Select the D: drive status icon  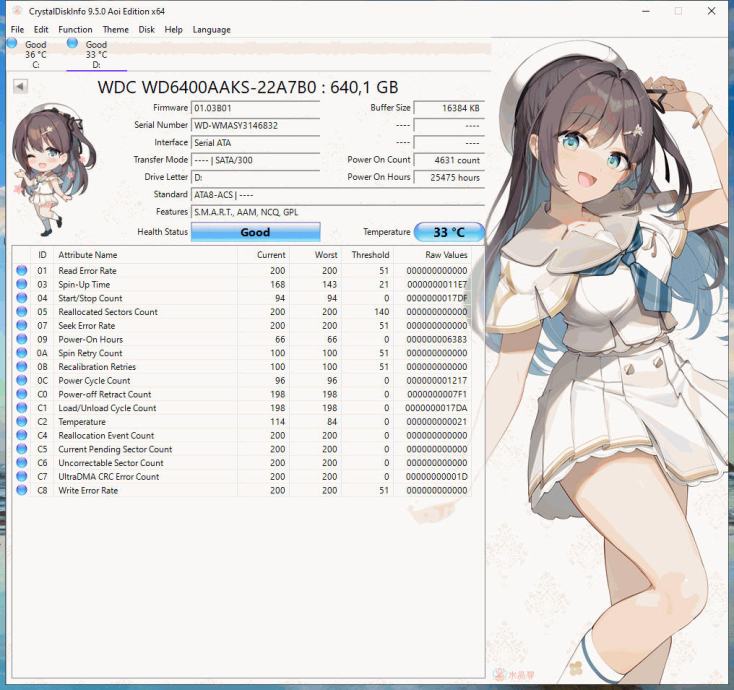click(x=73, y=43)
